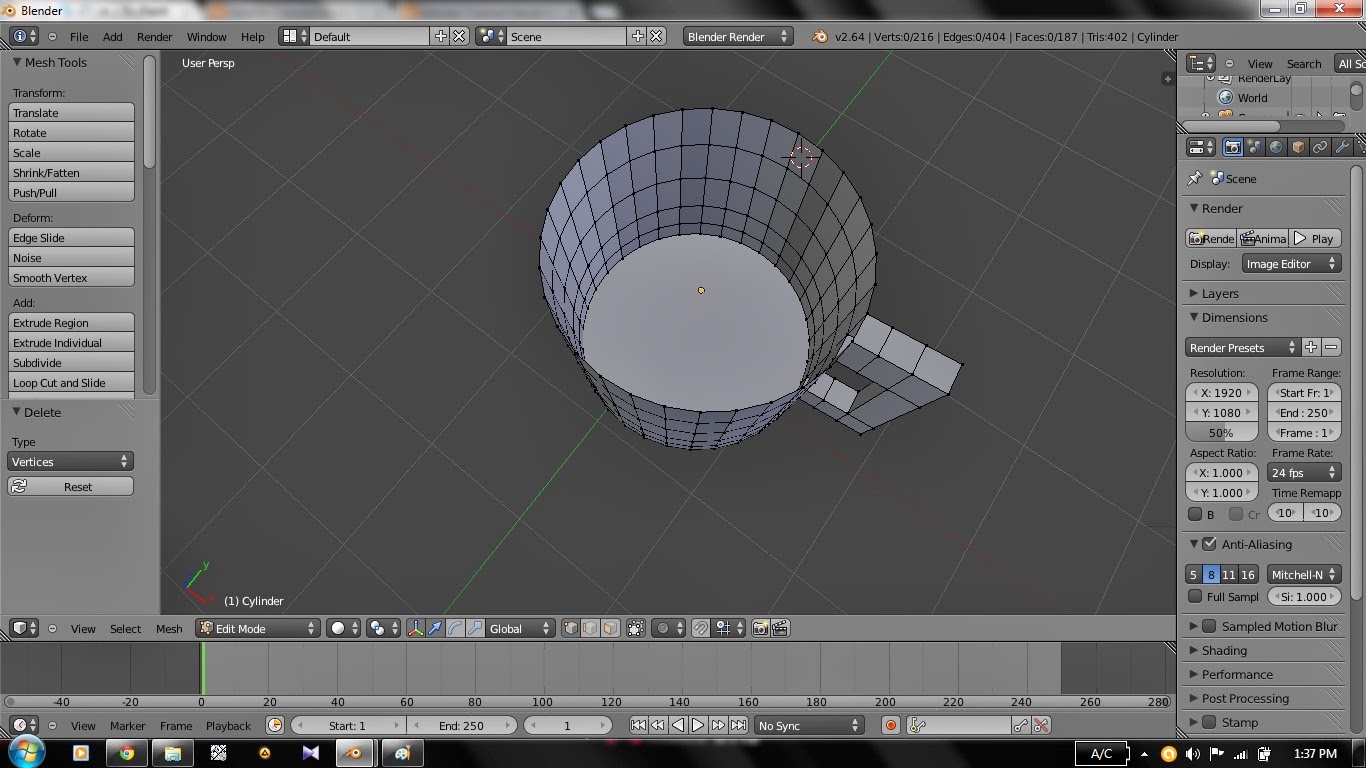Screen dimensions: 1366x768
Task: Click the Extrude Region button
Action: click(x=71, y=323)
